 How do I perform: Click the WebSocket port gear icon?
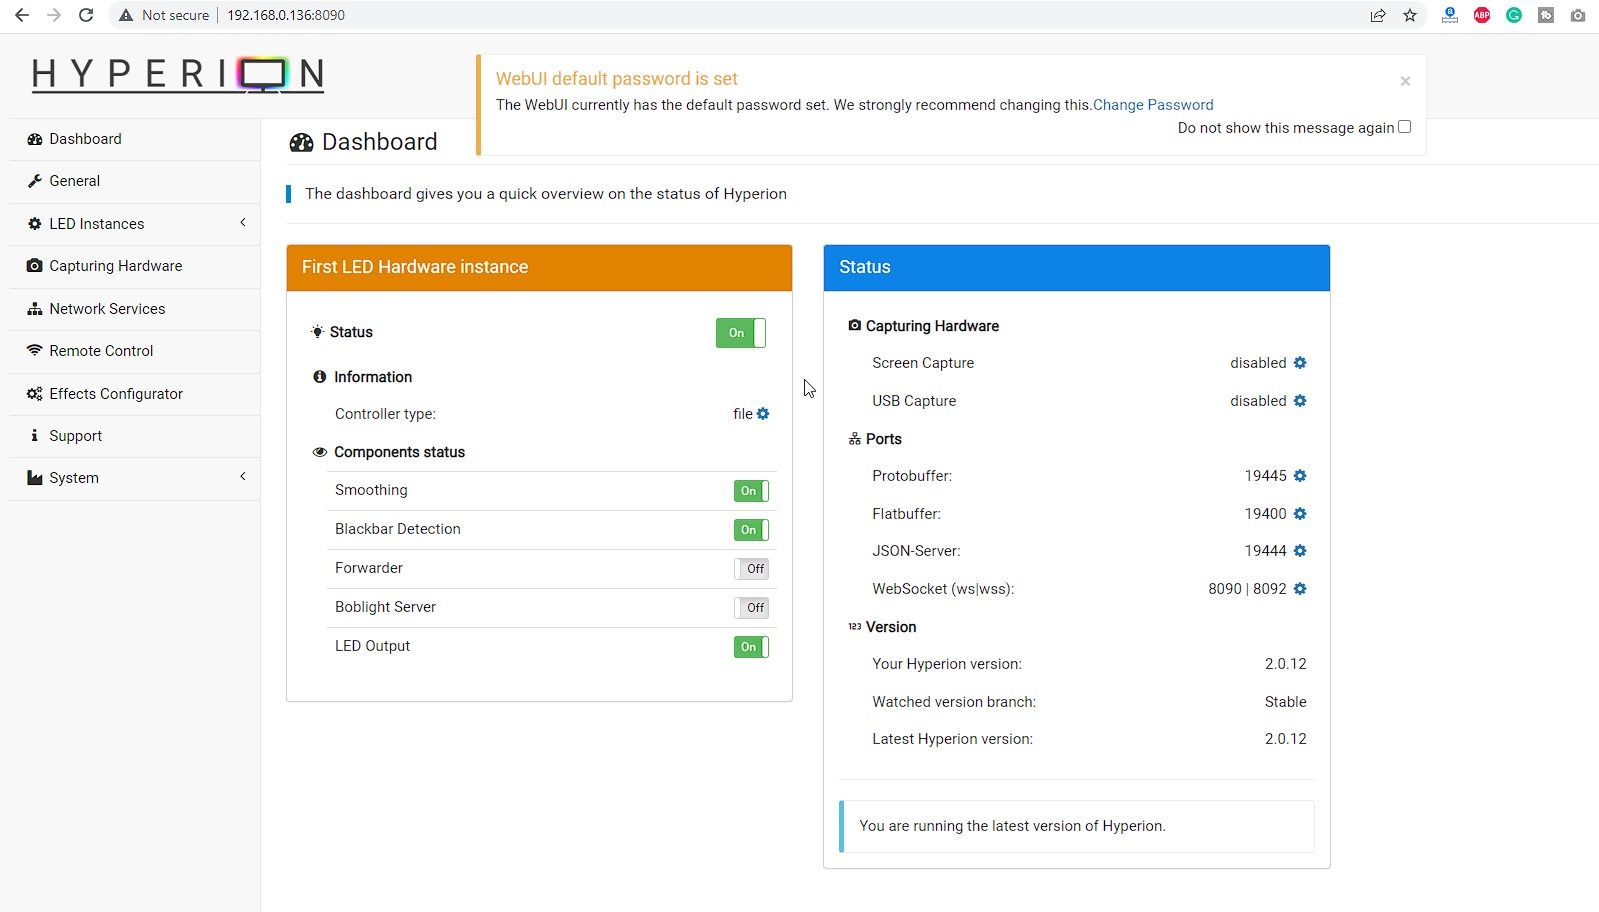click(1300, 589)
